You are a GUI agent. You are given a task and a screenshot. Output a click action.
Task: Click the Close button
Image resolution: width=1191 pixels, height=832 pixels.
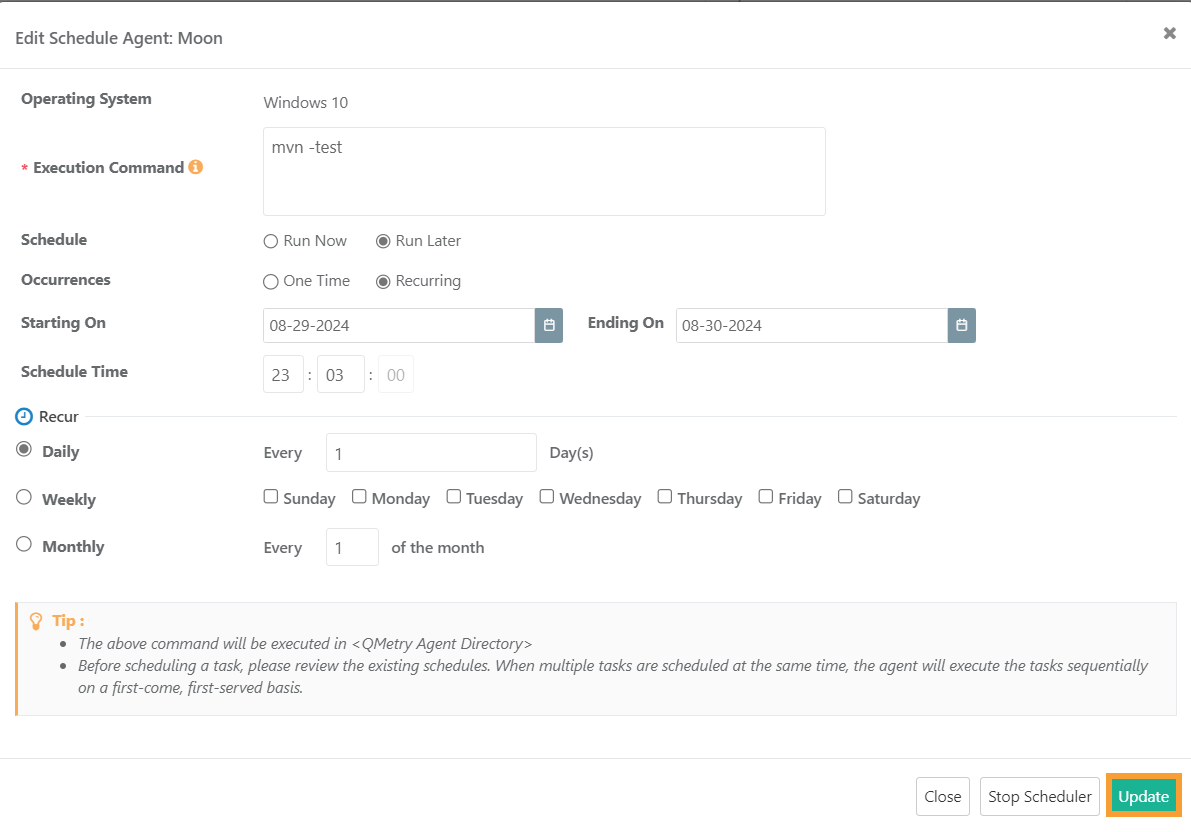tap(942, 796)
